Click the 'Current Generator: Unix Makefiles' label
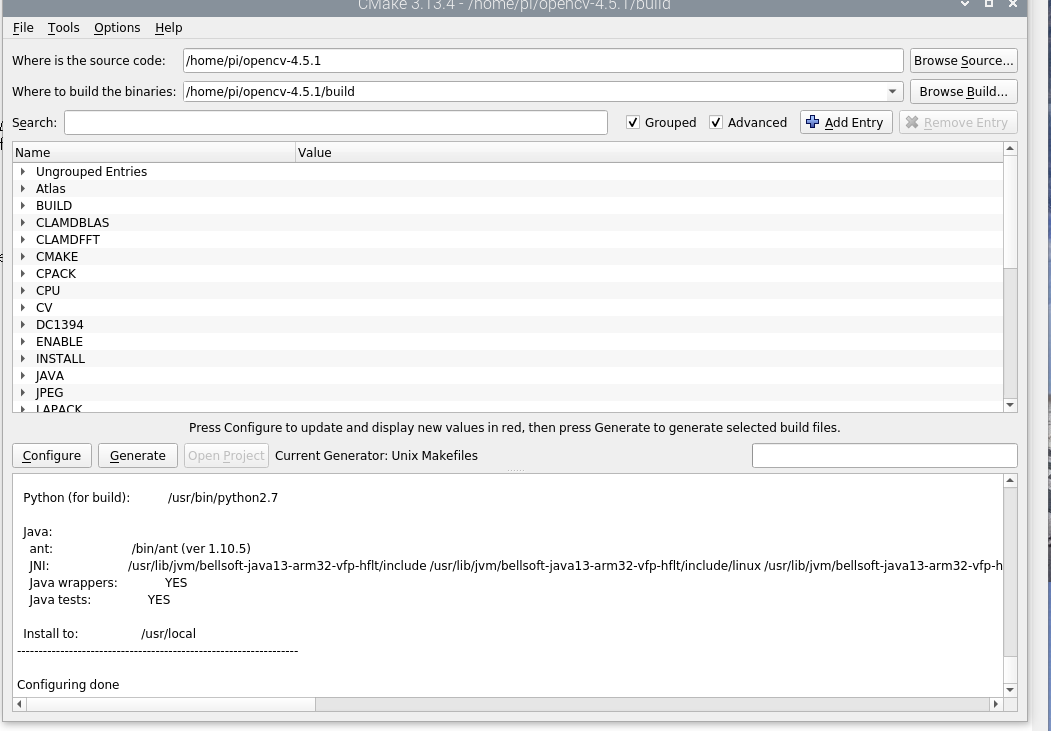This screenshot has height=731, width=1051. pos(376,456)
